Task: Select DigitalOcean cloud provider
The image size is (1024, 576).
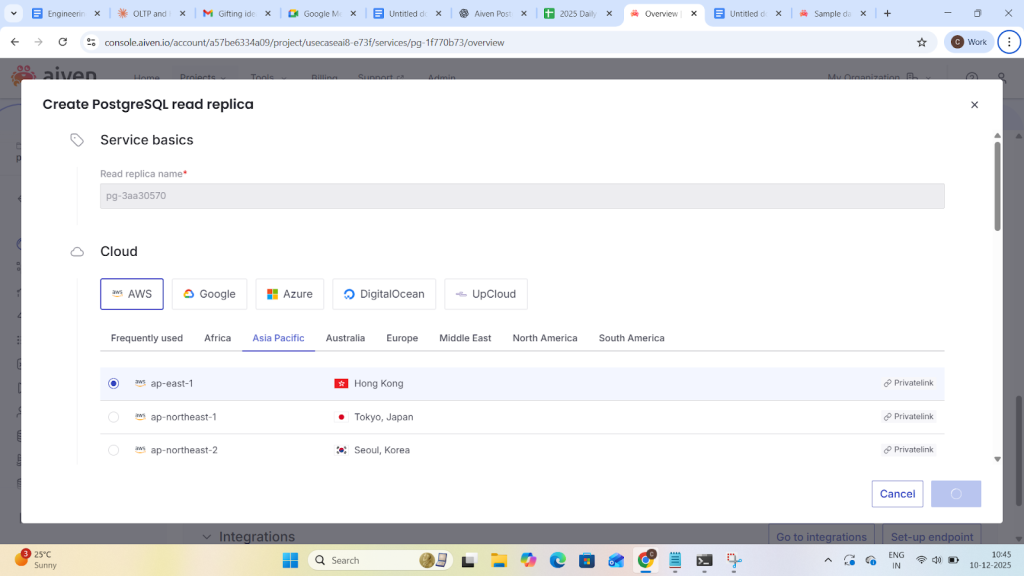Action: tap(383, 294)
